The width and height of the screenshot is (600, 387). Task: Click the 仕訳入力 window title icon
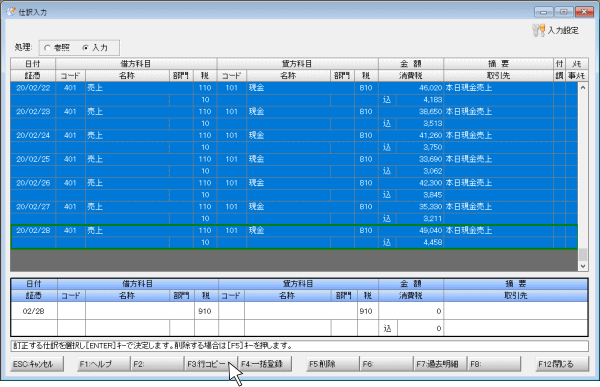click(x=11, y=12)
